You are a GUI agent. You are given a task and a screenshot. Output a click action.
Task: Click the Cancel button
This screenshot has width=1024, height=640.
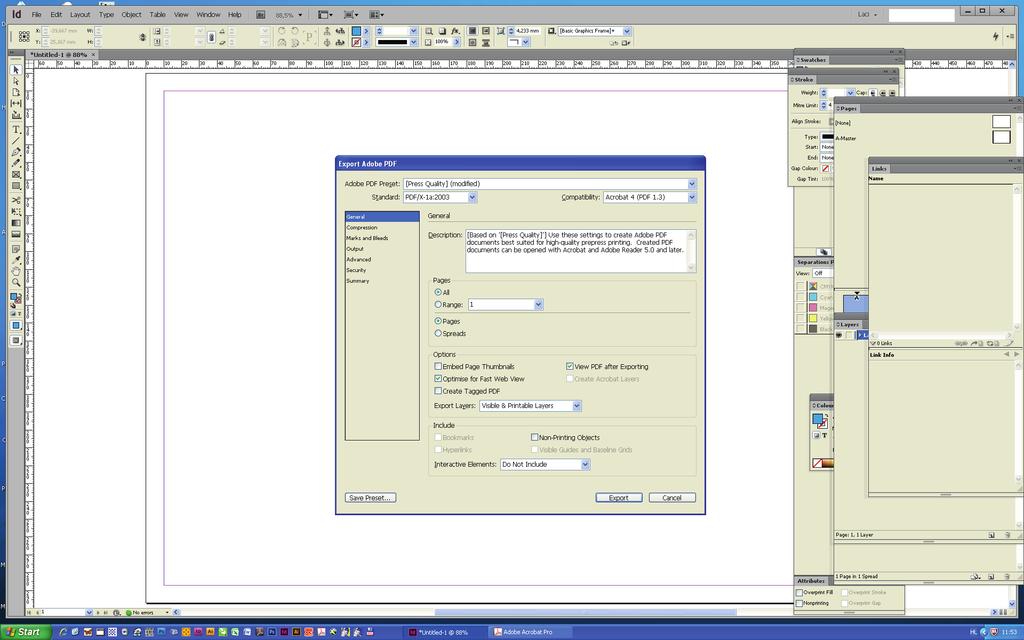coord(672,498)
